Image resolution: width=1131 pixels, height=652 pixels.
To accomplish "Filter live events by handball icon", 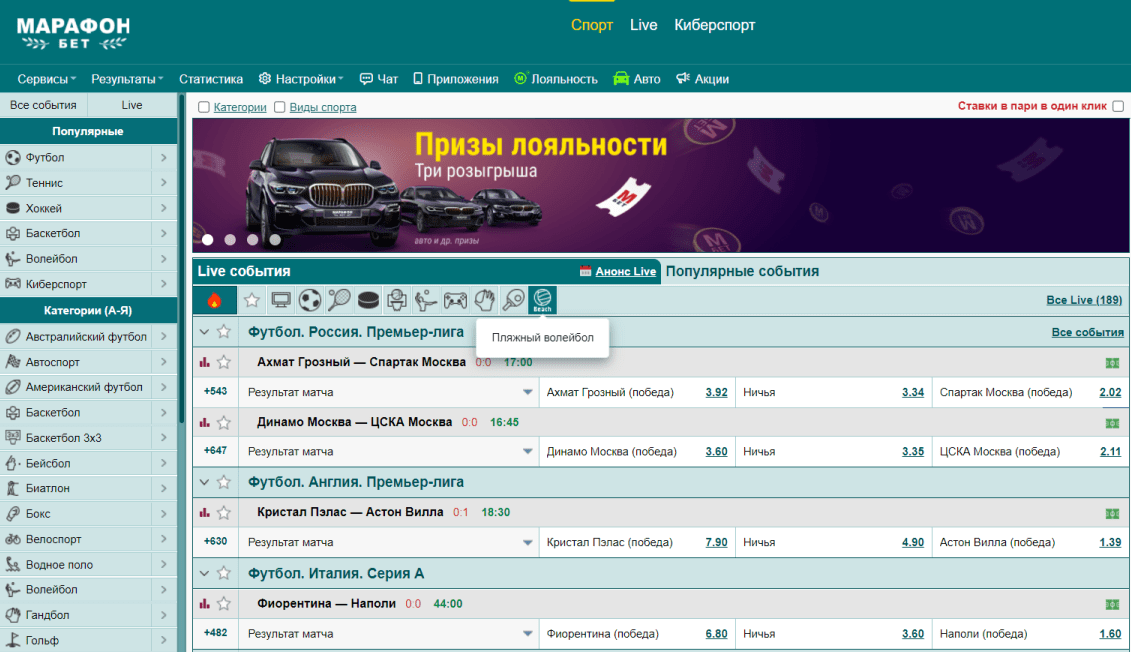I will click(484, 300).
